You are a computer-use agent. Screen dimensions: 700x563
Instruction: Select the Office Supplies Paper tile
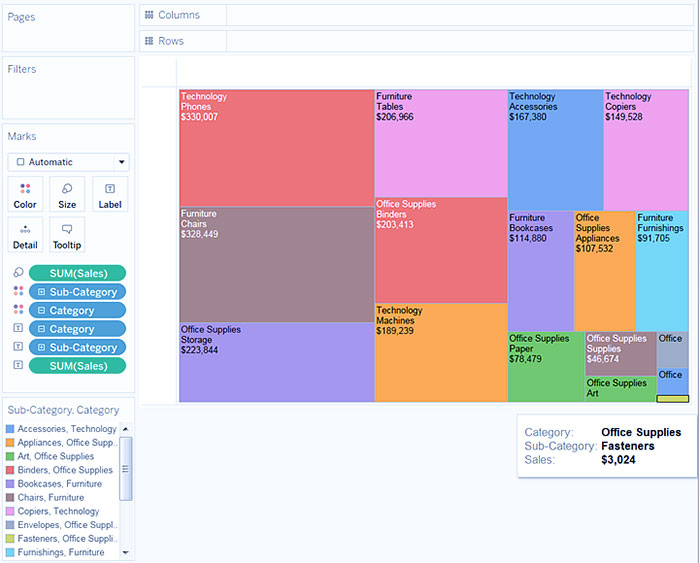tap(546, 367)
